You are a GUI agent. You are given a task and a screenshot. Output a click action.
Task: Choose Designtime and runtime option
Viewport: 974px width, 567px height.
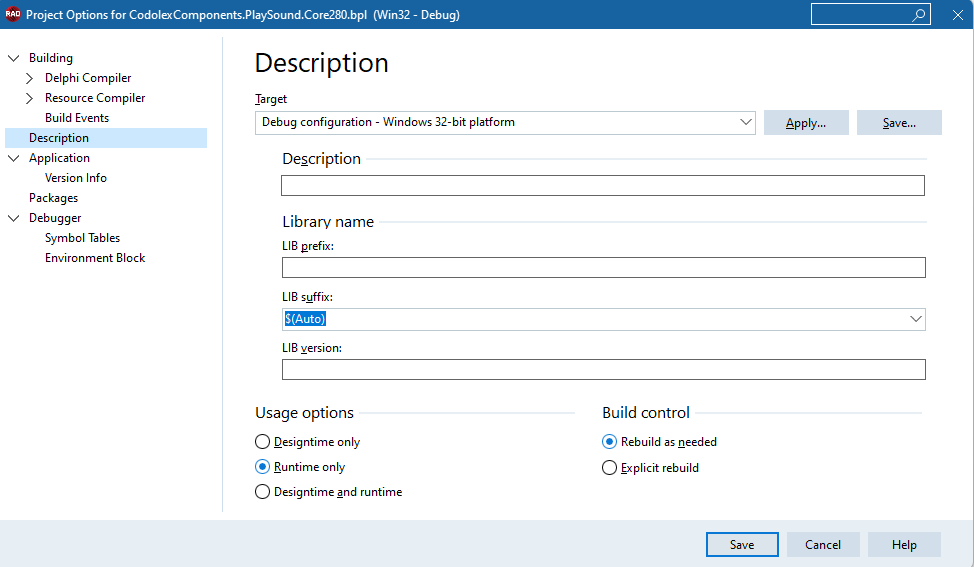point(263,492)
